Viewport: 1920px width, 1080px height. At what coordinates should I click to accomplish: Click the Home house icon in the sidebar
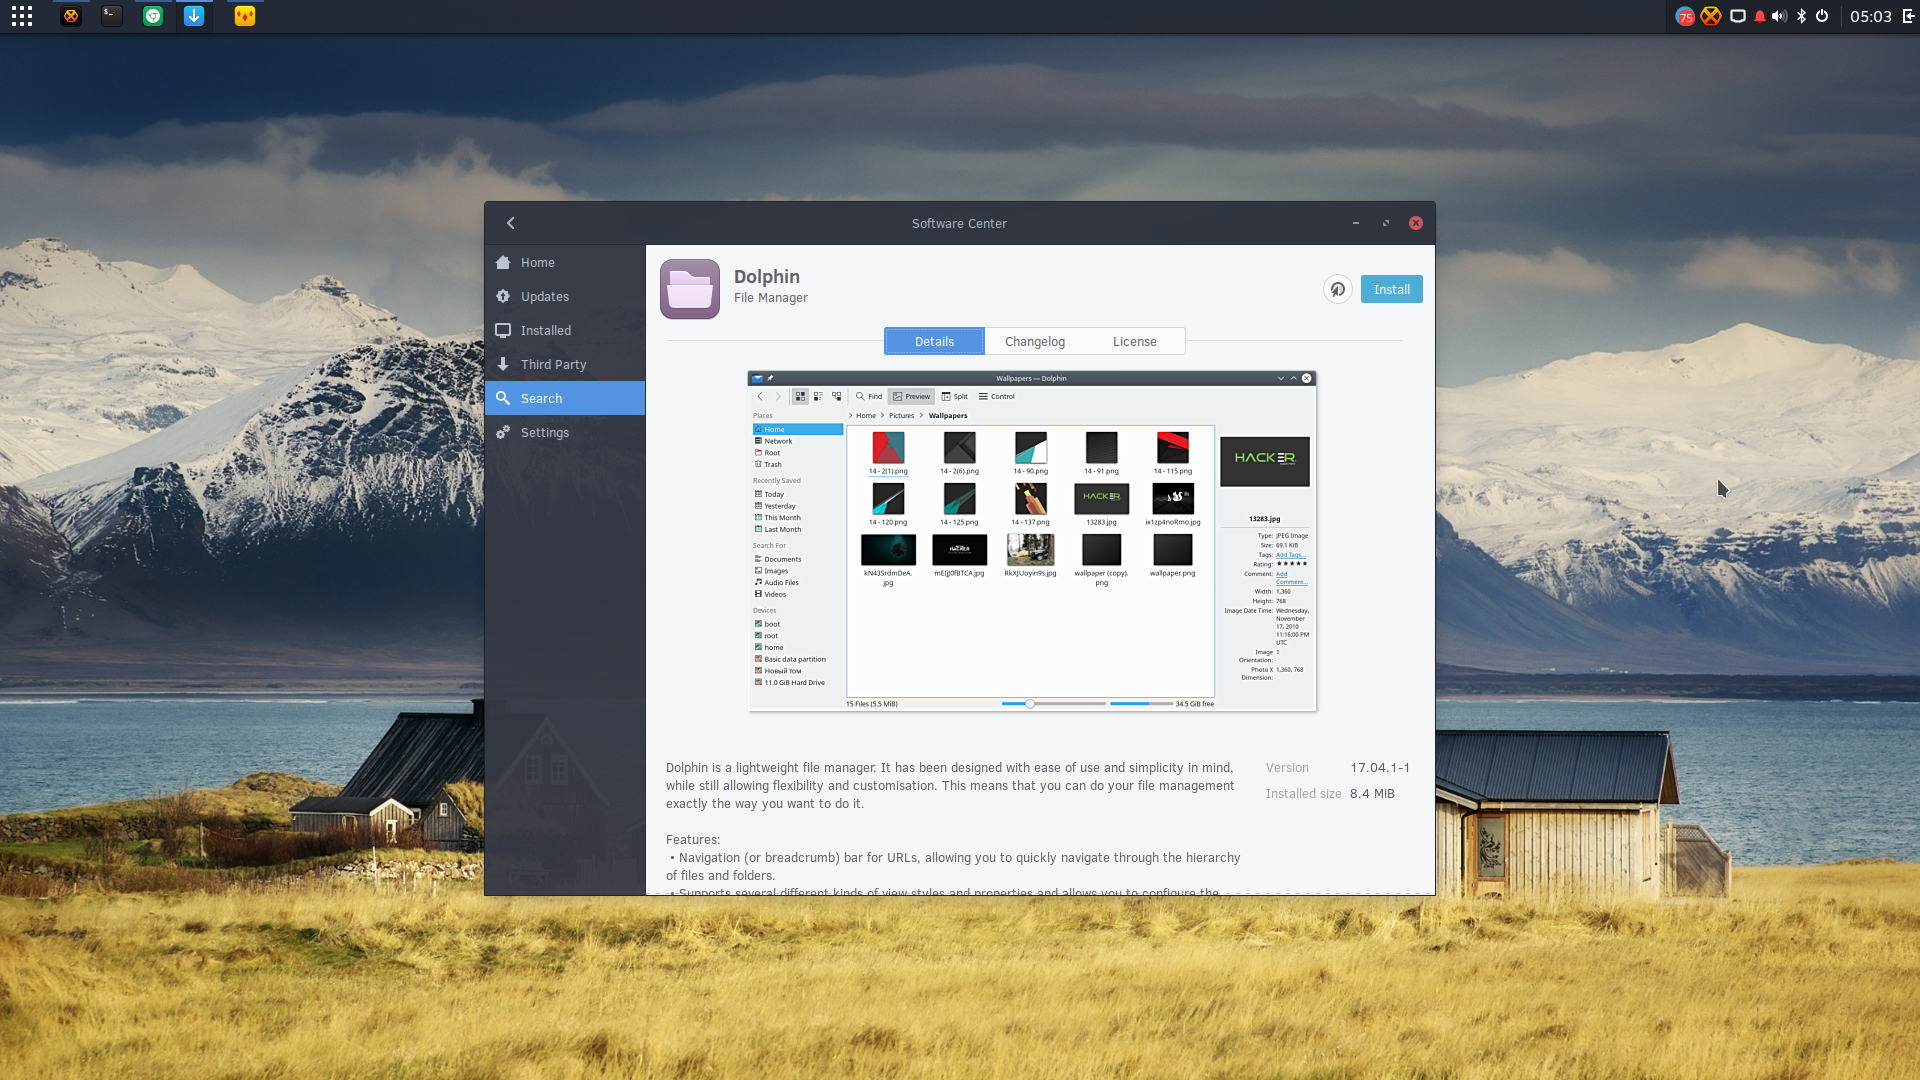click(x=503, y=262)
